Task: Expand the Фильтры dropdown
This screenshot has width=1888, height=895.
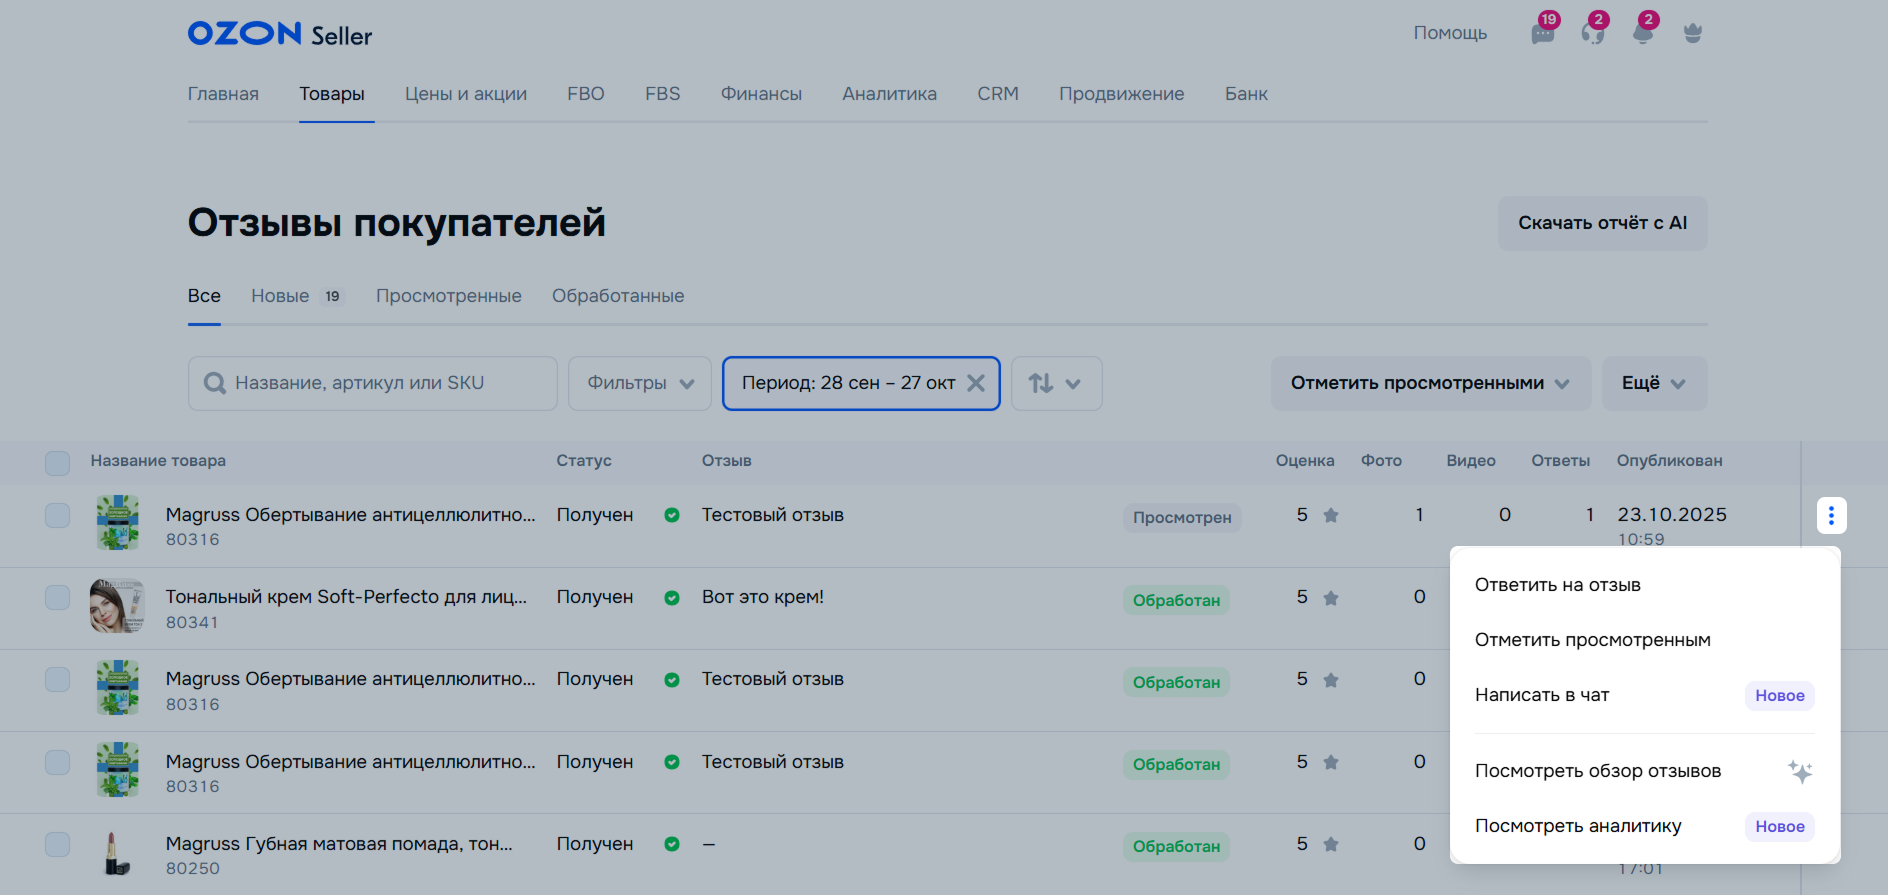Action: [x=640, y=383]
